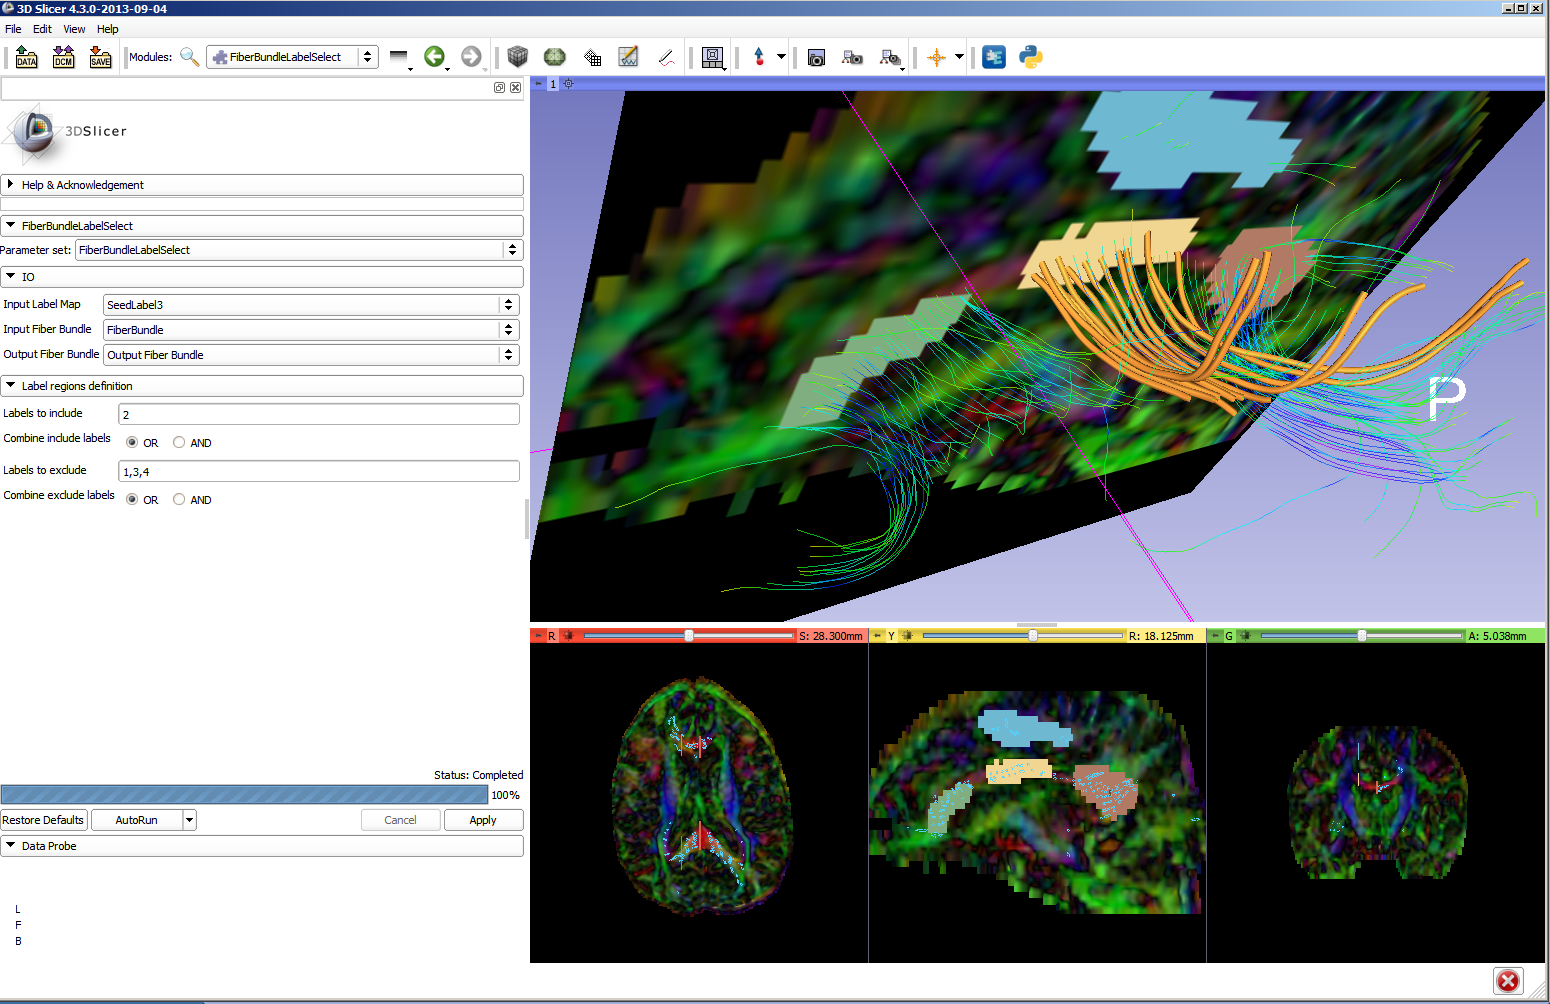Viewport: 1550px width, 1004px height.
Task: Open the Python interactor icon
Action: pyautogui.click(x=1031, y=57)
